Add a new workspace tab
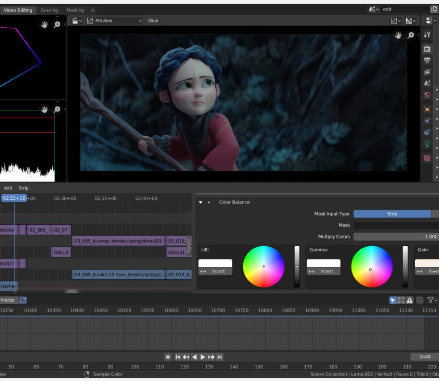 [x=93, y=10]
